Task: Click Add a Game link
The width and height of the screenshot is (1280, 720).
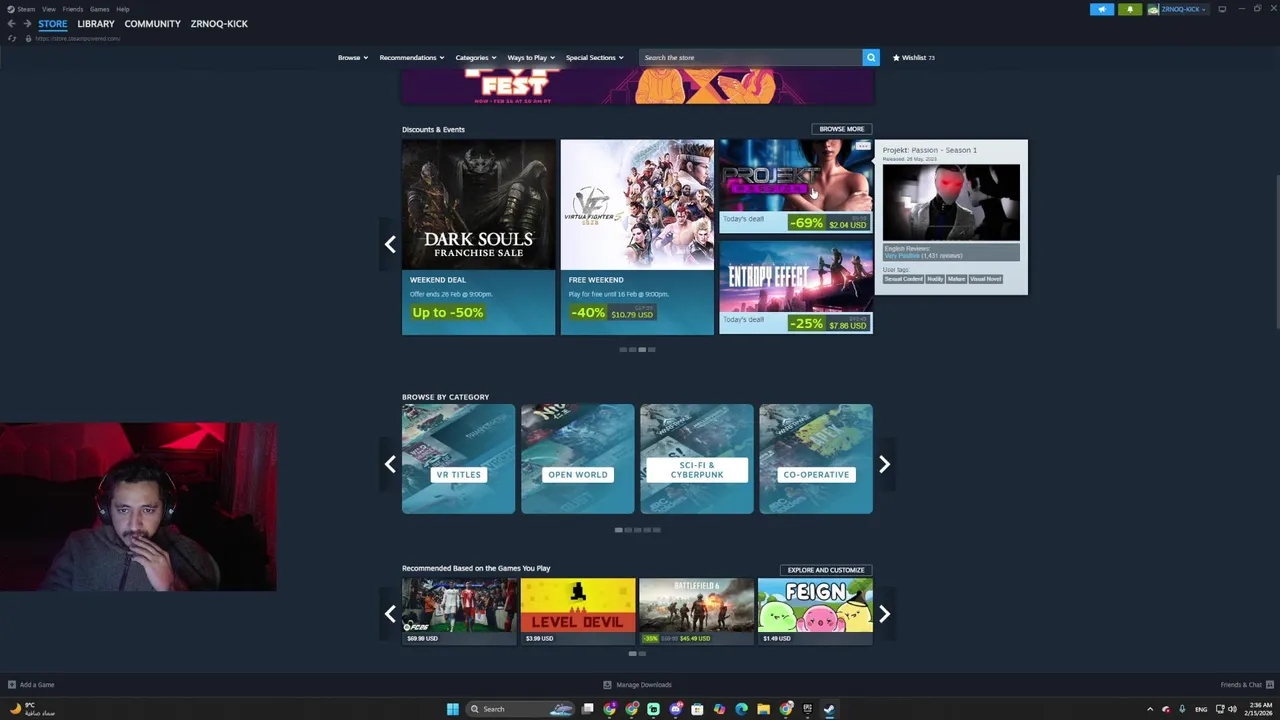Action: pyautogui.click(x=37, y=685)
